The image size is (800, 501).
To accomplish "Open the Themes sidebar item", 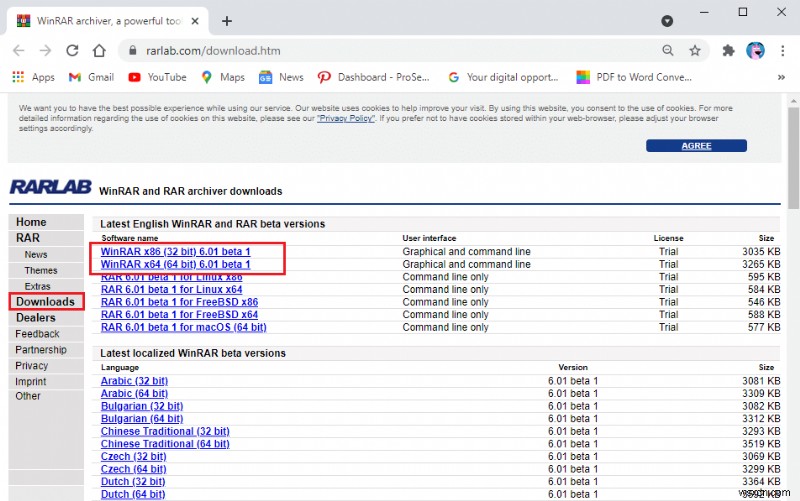I will pyautogui.click(x=41, y=271).
